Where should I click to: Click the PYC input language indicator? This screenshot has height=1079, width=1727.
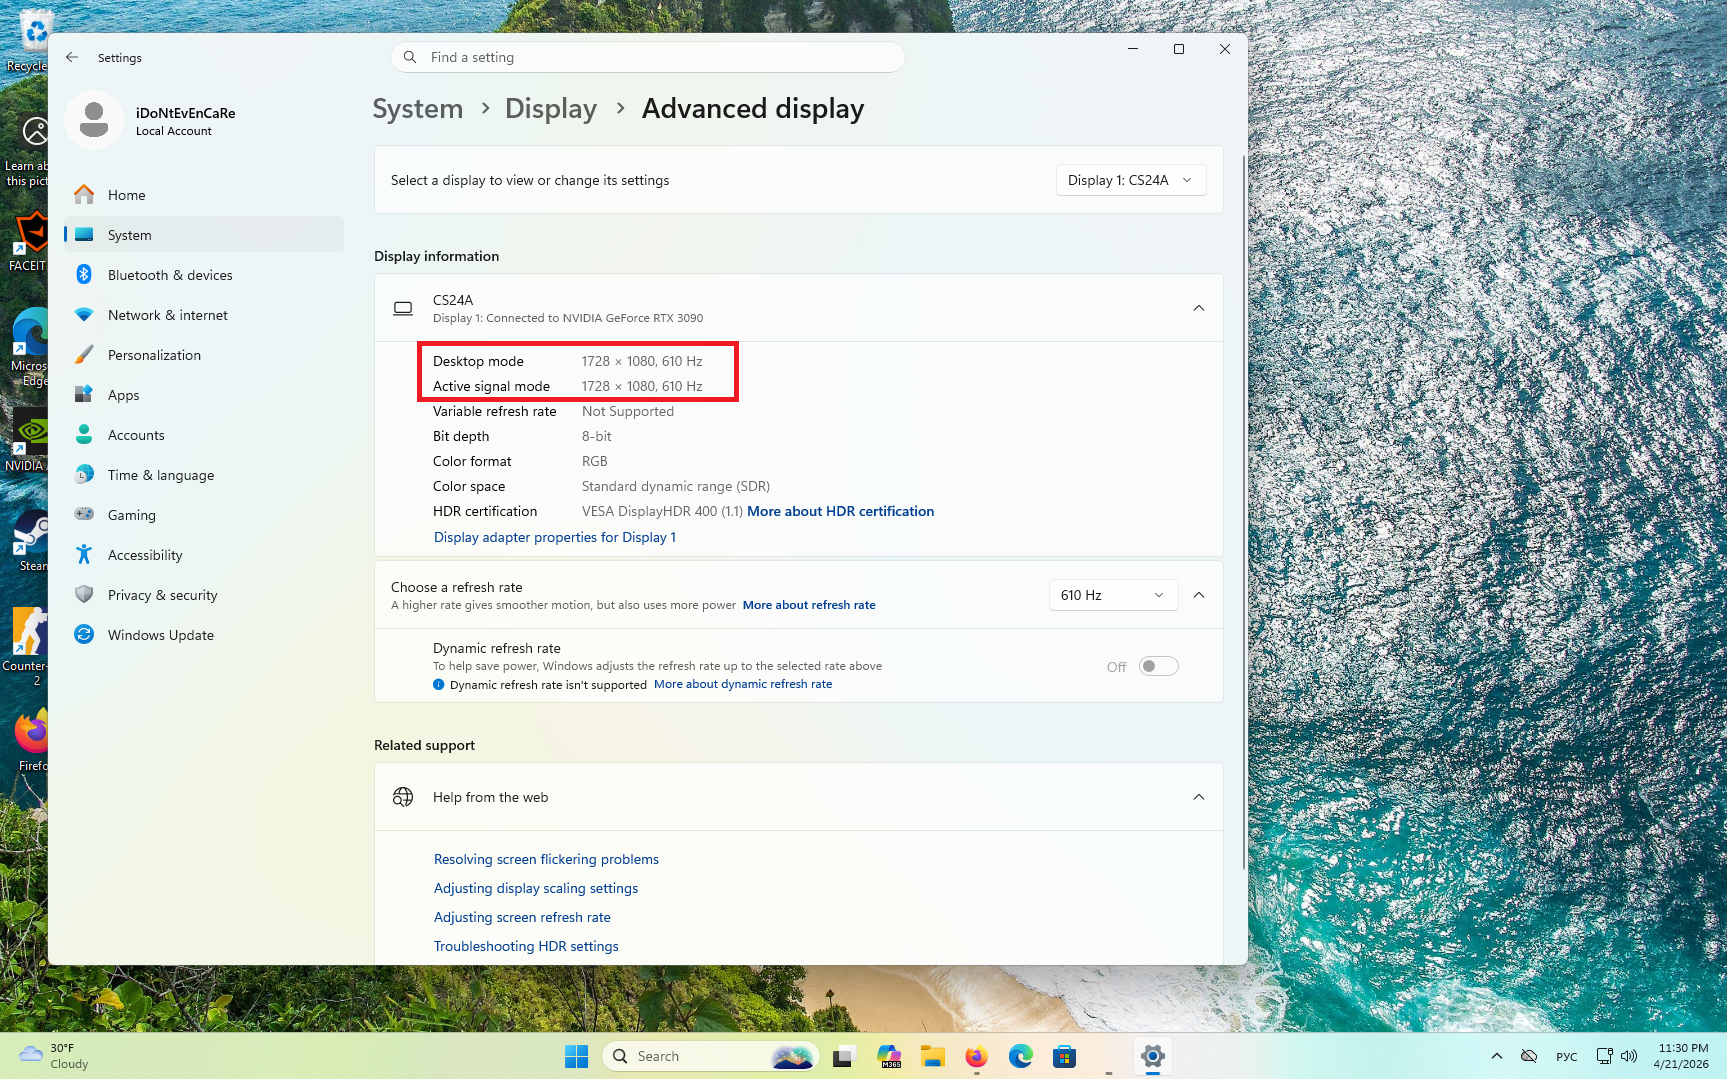pos(1567,1056)
